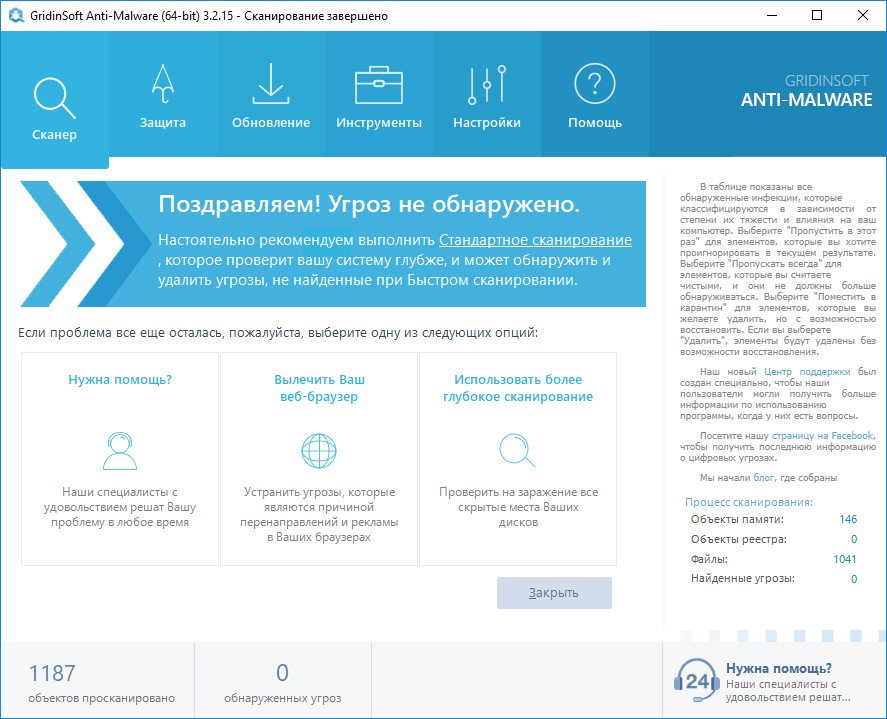The height and width of the screenshot is (719, 887).
Task: Close the Anti-Malware window
Action: [863, 15]
